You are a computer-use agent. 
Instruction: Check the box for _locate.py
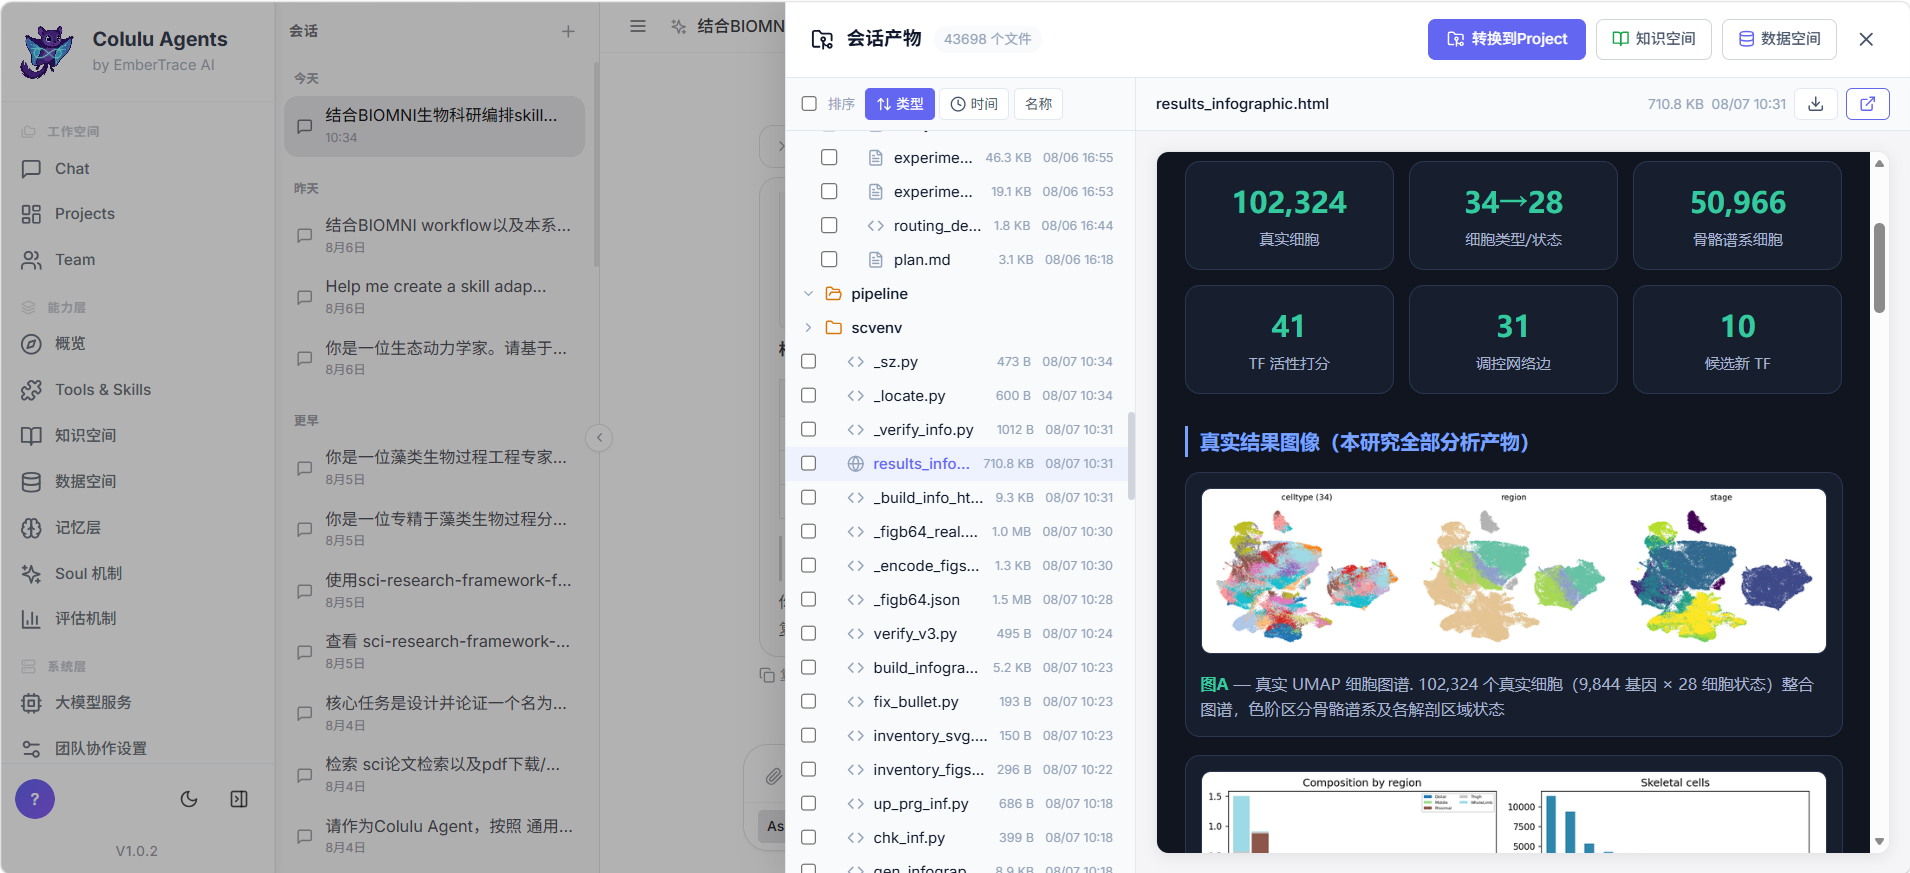pyautogui.click(x=809, y=396)
